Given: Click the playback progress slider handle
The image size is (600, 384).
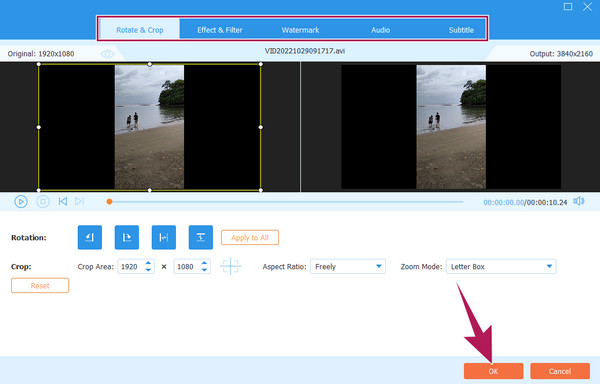Looking at the screenshot, I should [109, 202].
